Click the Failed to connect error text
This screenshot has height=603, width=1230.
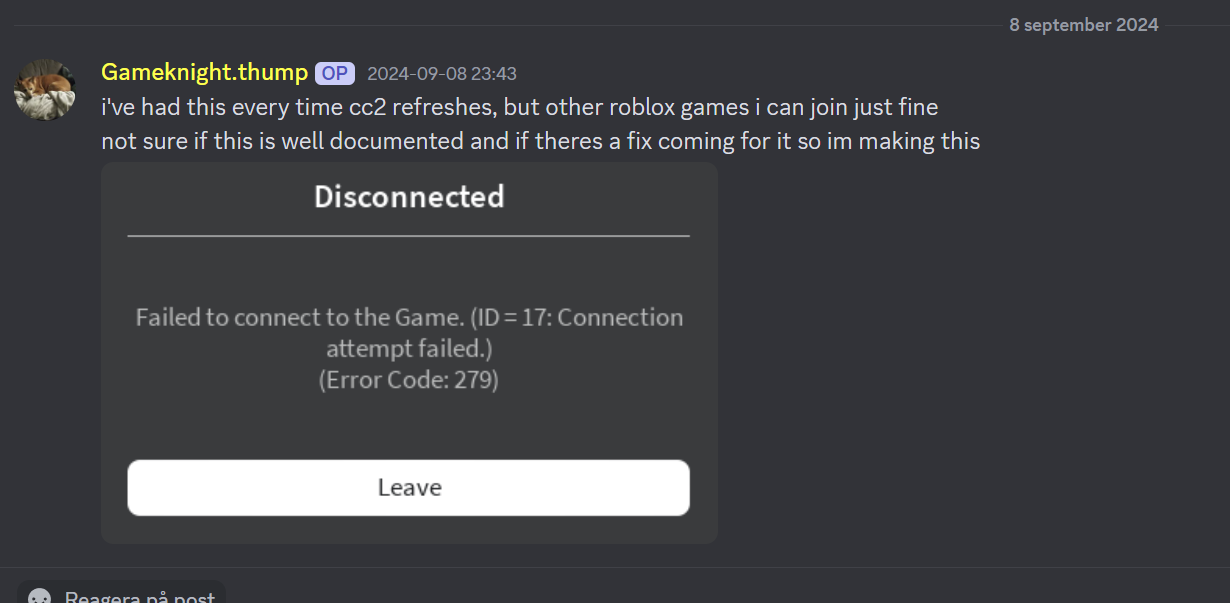point(408,332)
